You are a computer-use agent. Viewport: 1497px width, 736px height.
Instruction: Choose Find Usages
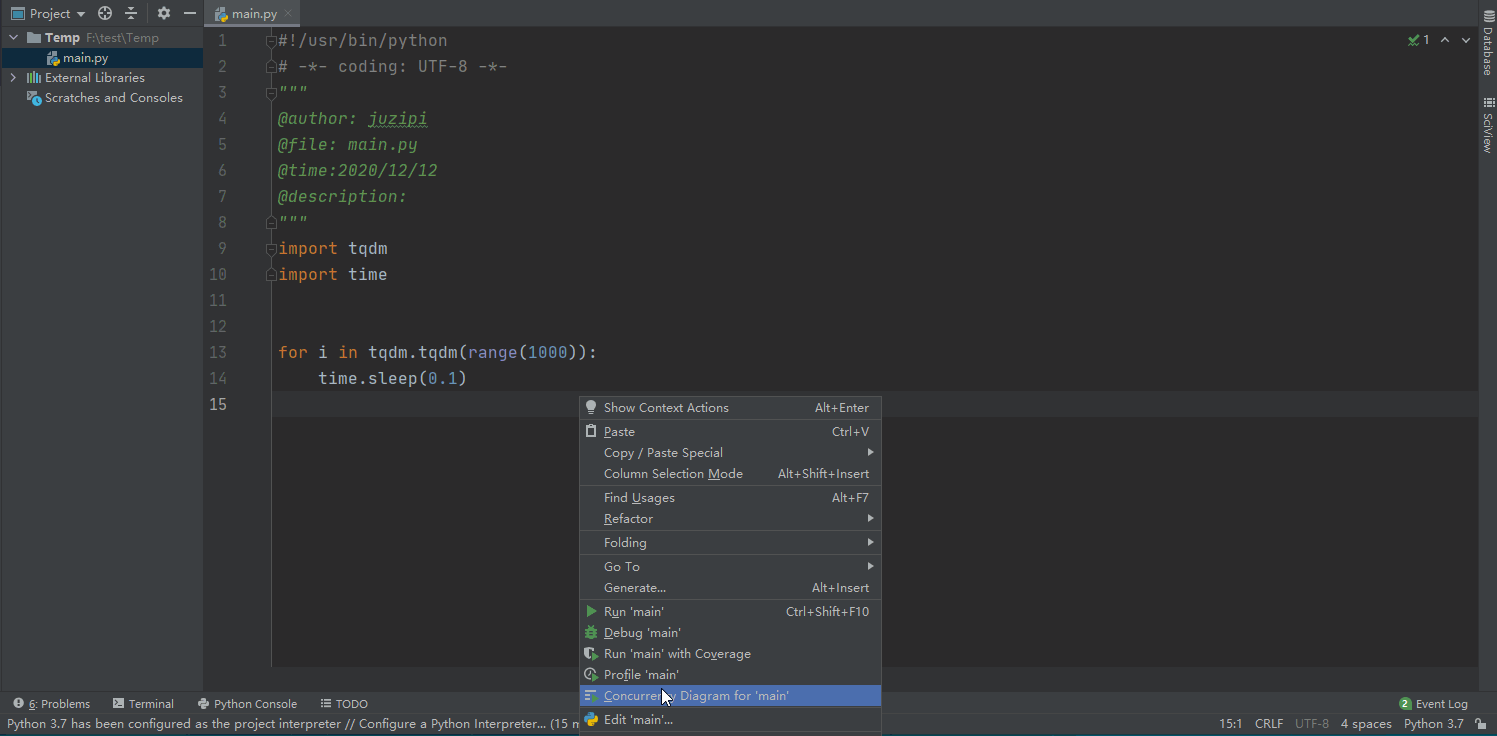pos(730,498)
